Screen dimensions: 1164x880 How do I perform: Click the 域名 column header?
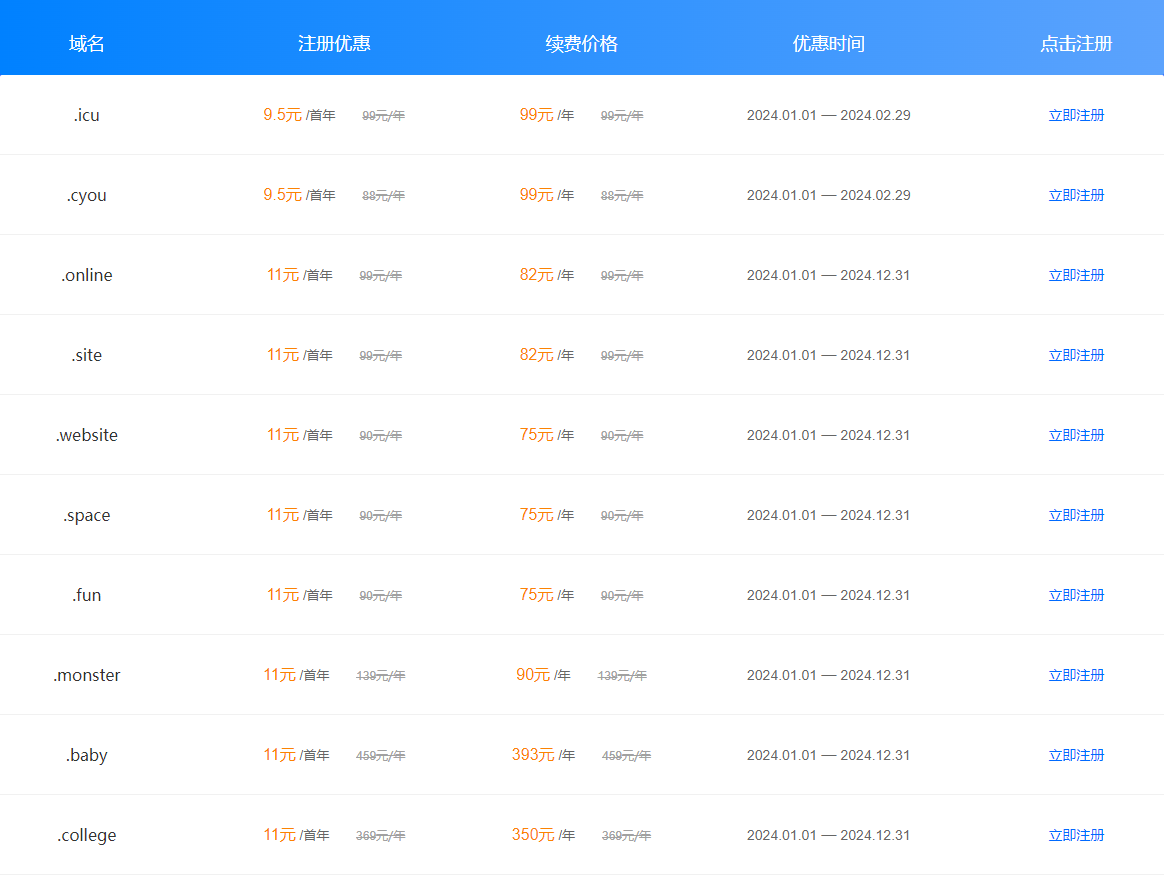87,44
